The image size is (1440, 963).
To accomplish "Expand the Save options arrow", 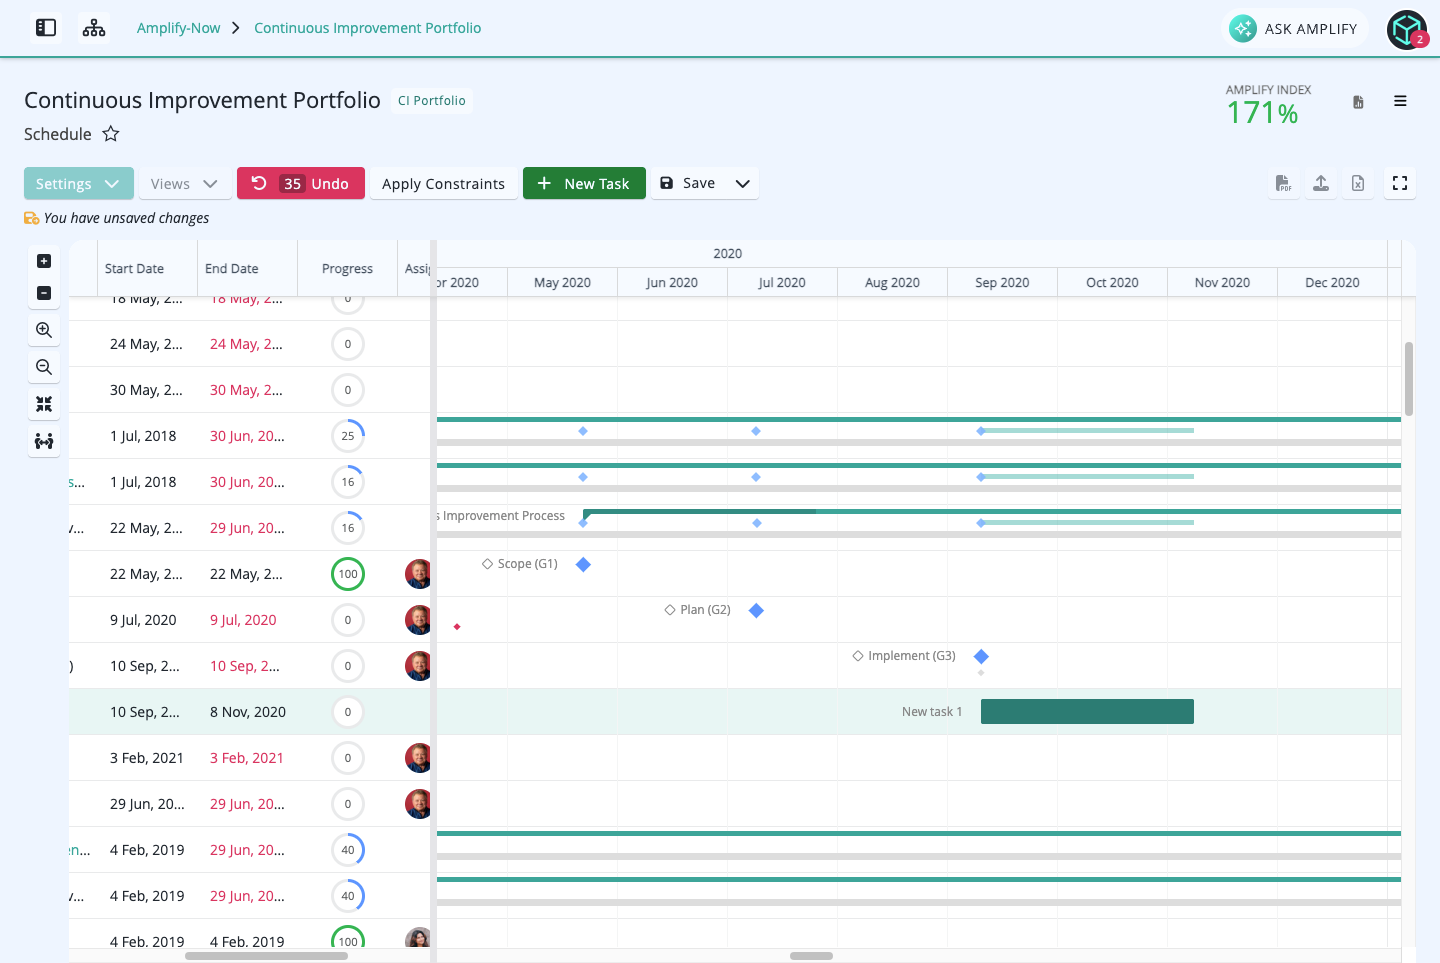I will tap(743, 183).
